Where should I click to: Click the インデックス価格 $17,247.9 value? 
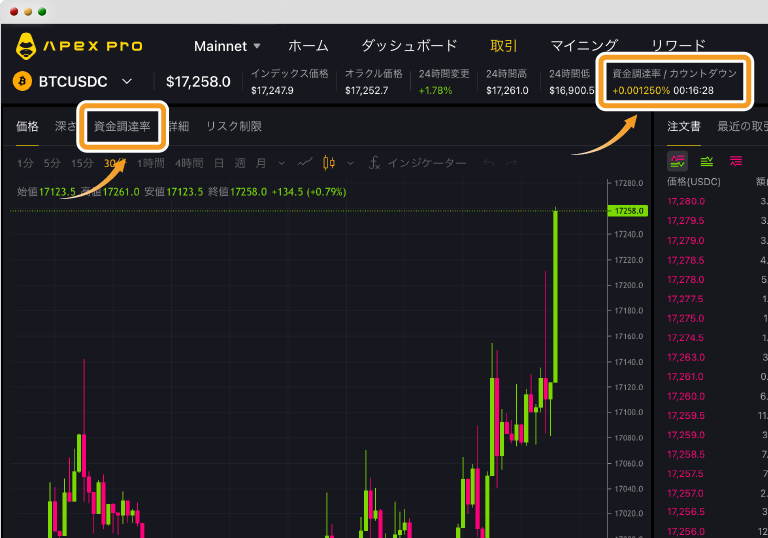click(272, 91)
